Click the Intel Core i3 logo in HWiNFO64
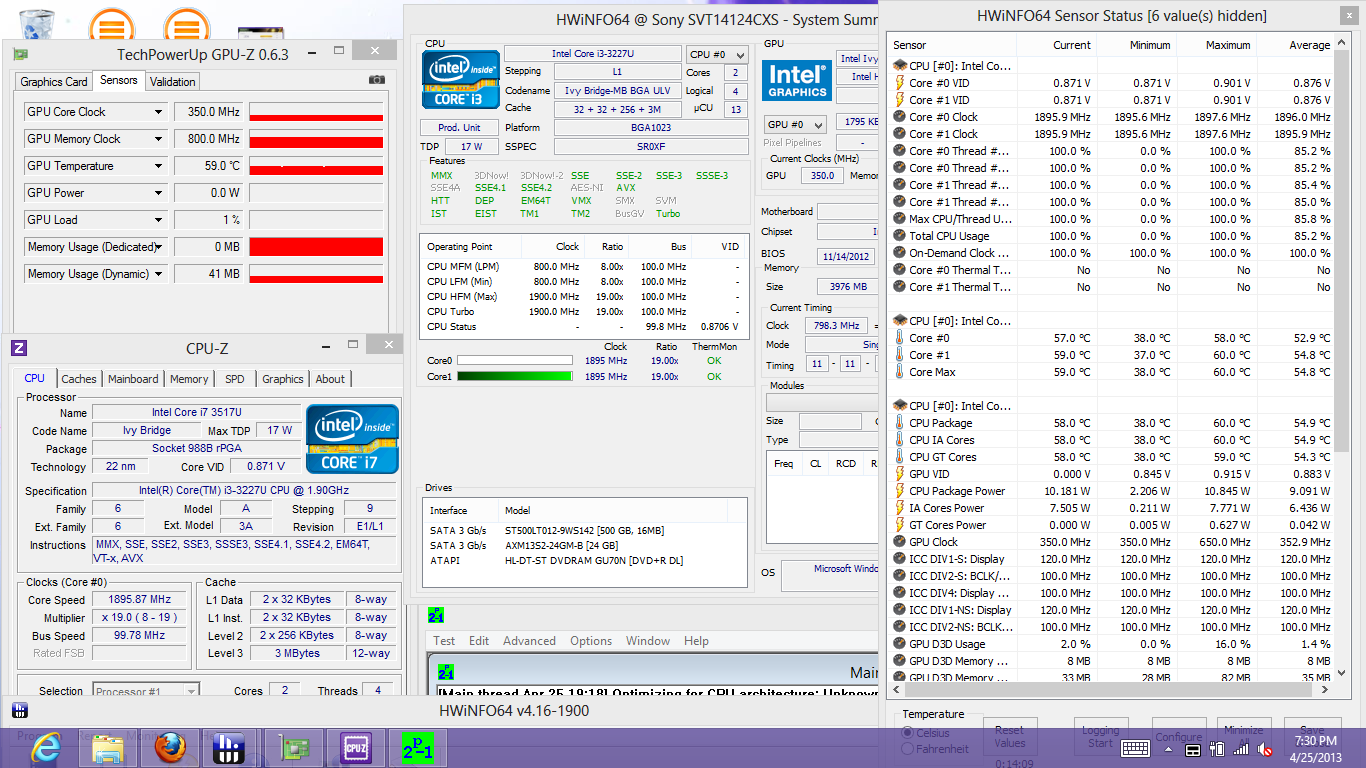This screenshot has height=768, width=1366. click(460, 79)
